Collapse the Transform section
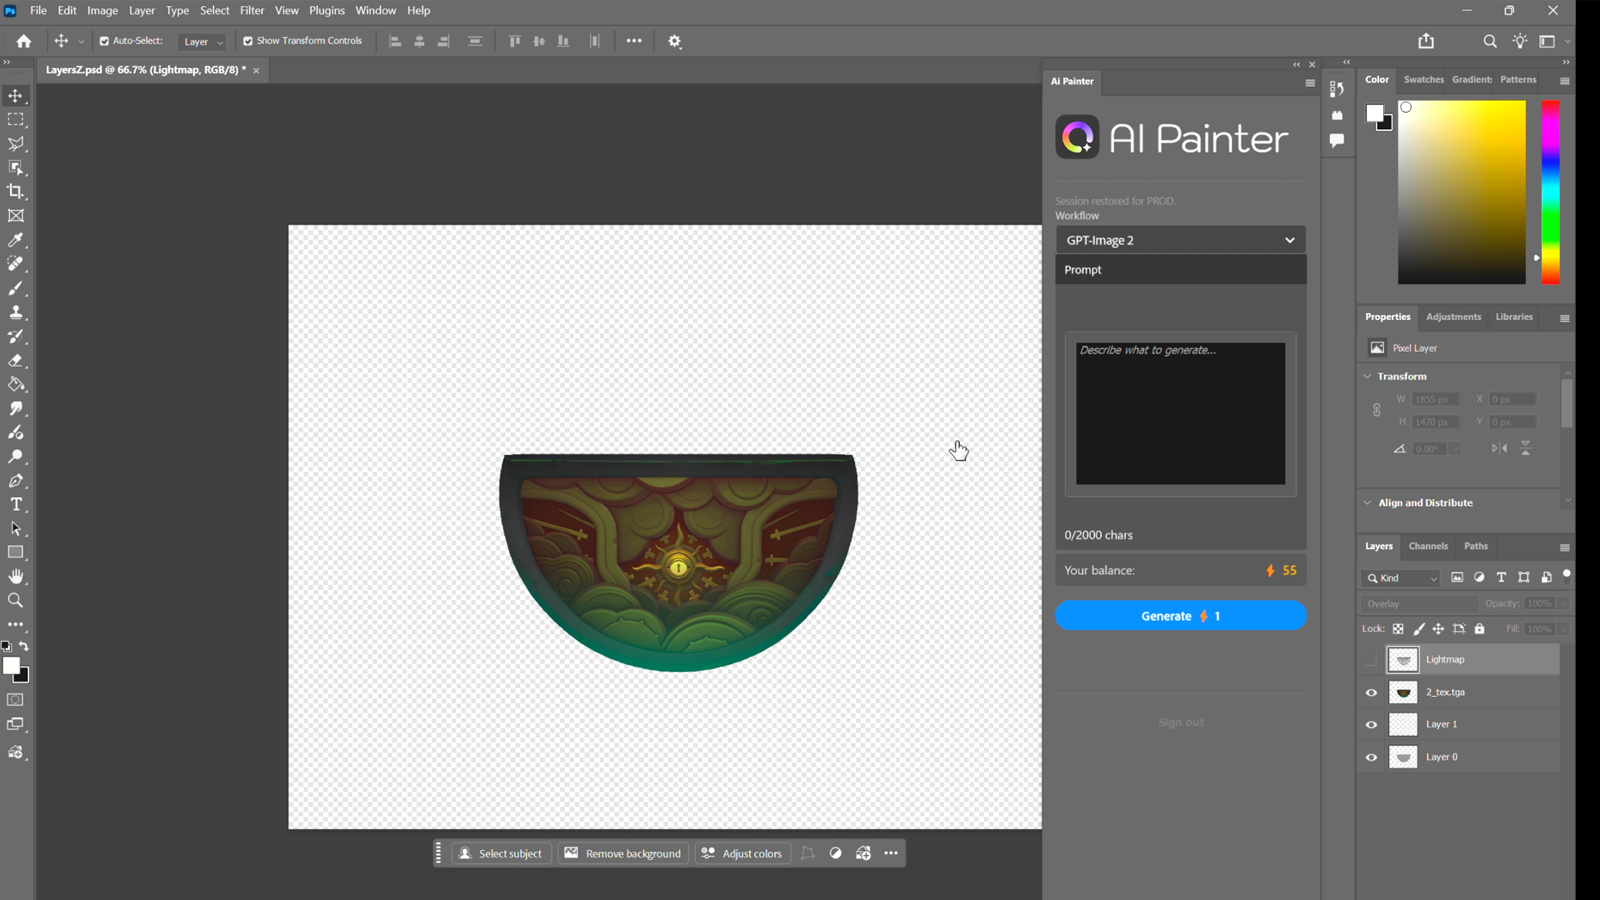1600x900 pixels. click(x=1368, y=376)
